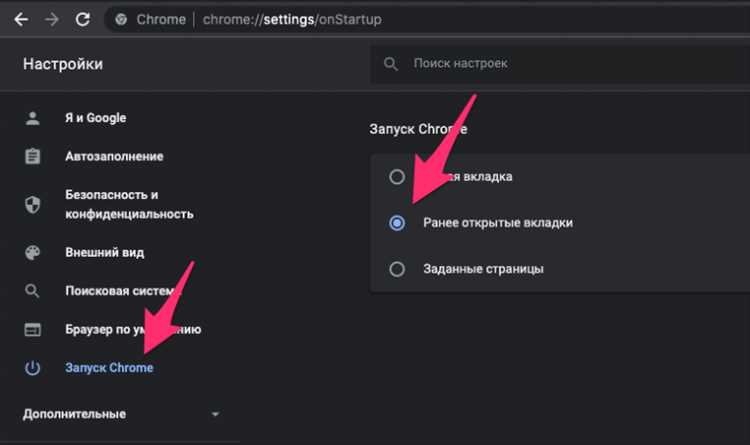
Task: Click the Настройки header title
Action: [x=62, y=65]
